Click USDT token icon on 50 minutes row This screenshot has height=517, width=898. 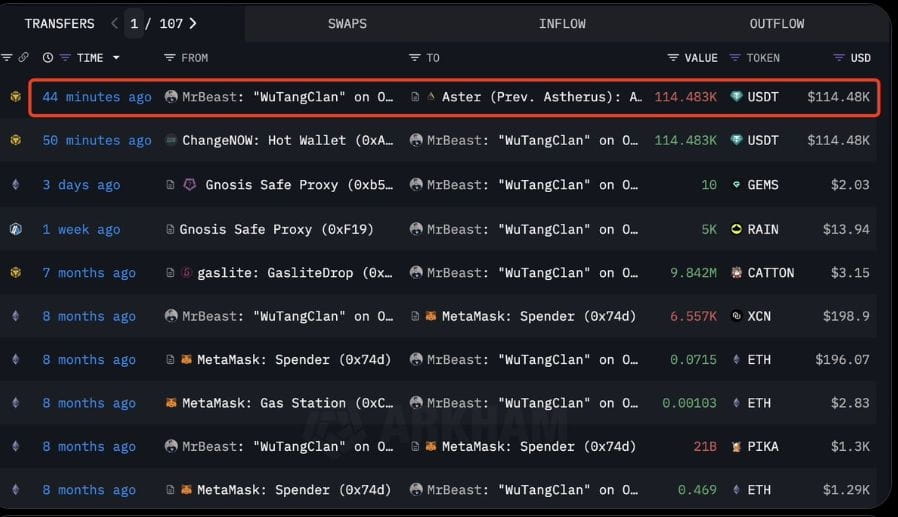point(736,140)
